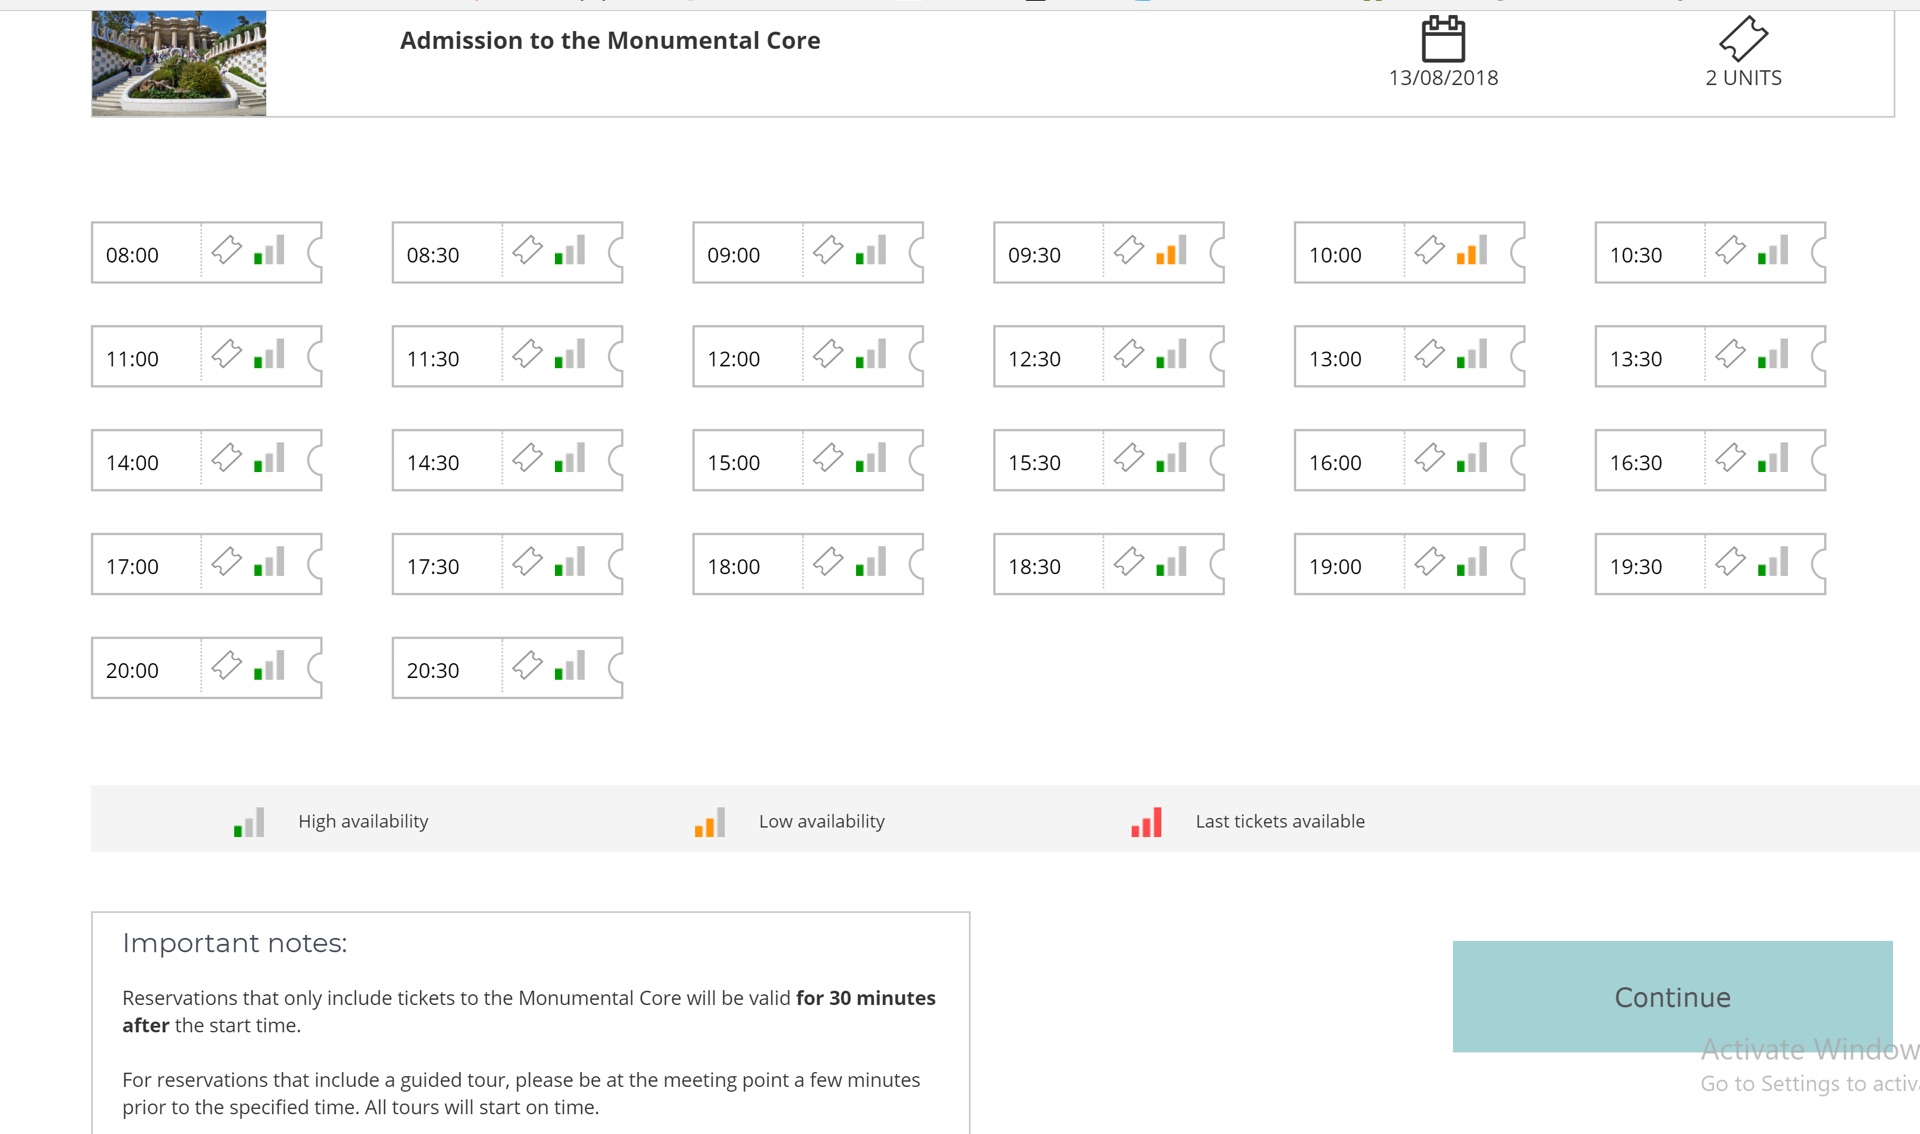1920x1134 pixels.
Task: Click the 2 UNITS label
Action: pos(1744,78)
